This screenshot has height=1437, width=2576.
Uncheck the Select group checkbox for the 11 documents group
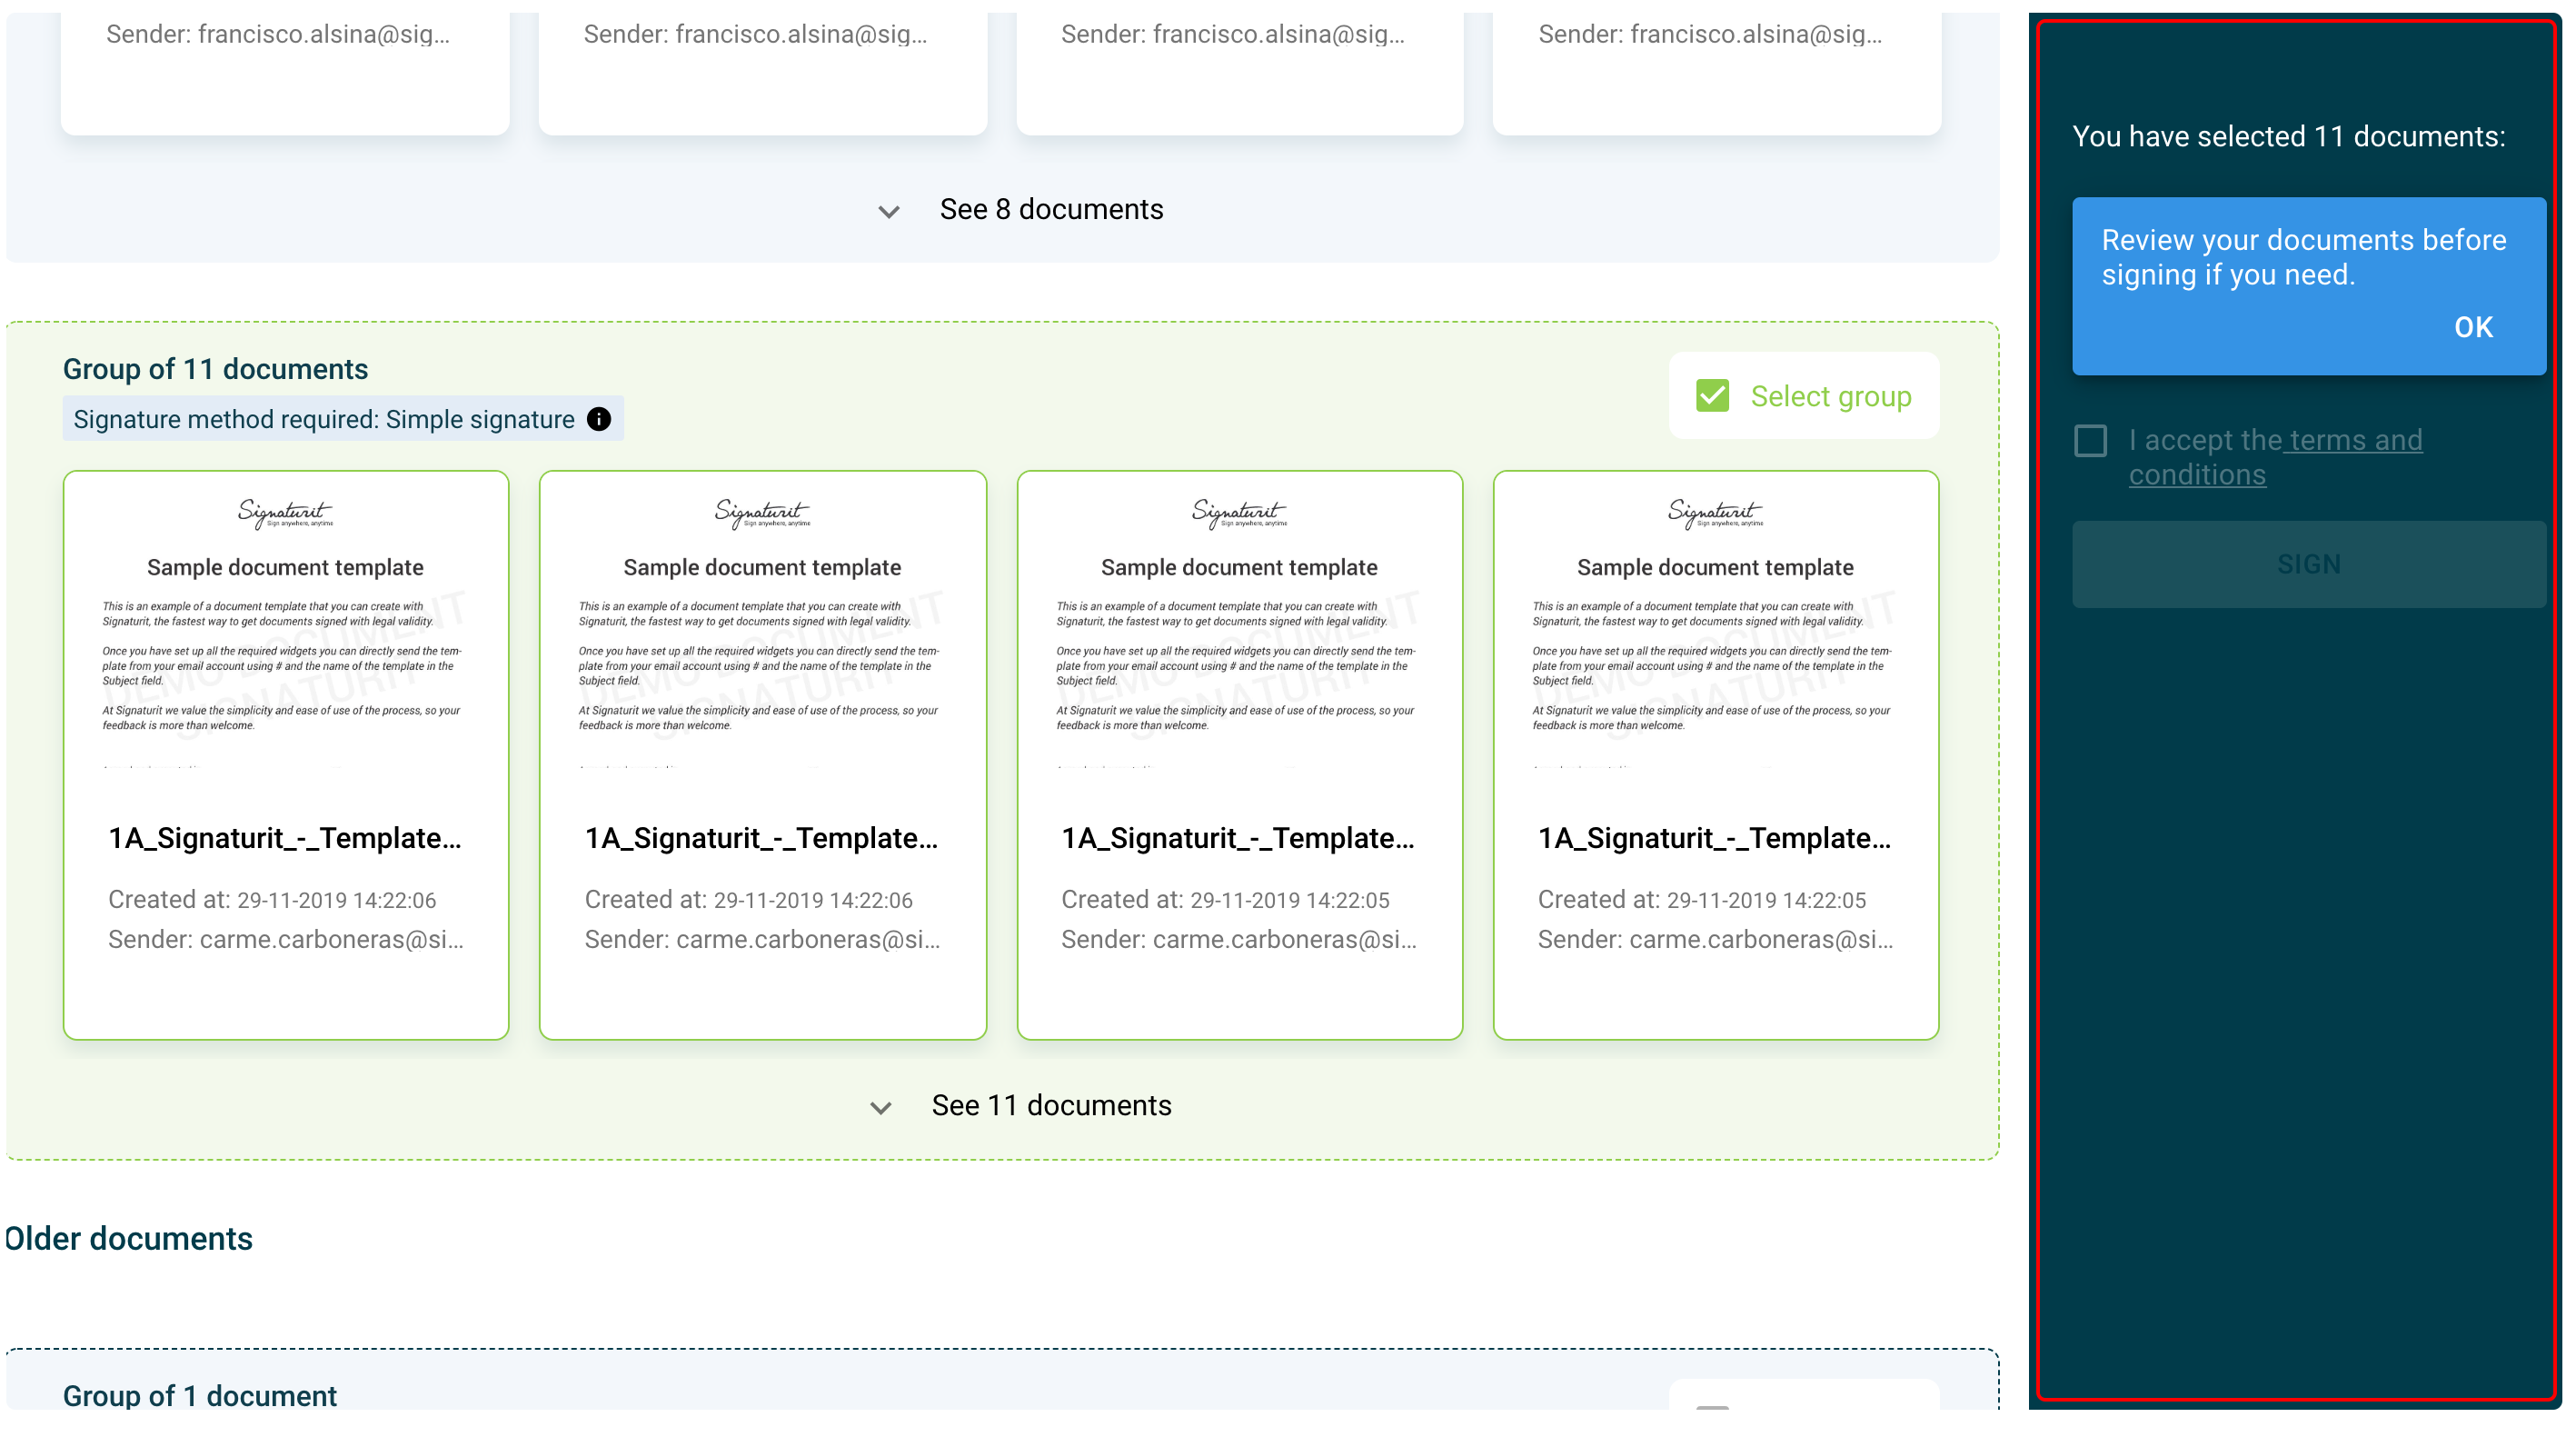pyautogui.click(x=1712, y=396)
